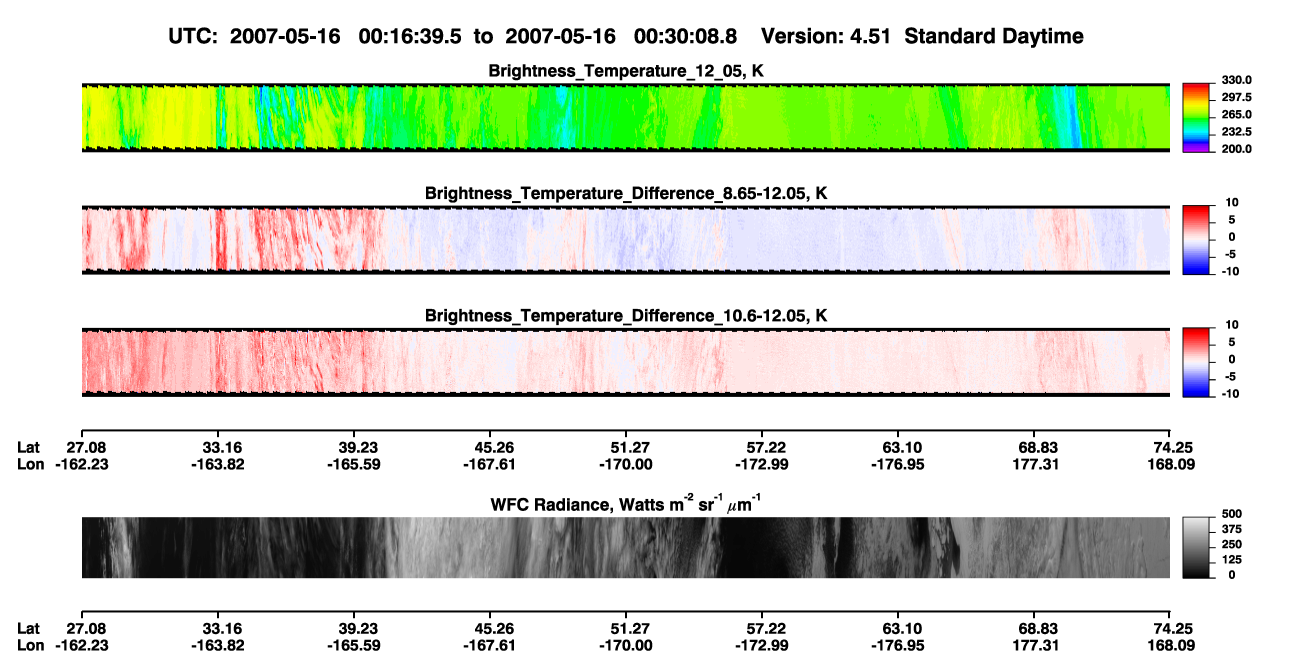
Task: Click the 'Lat' row label below WFC Radiance panel
Action: click(x=29, y=629)
